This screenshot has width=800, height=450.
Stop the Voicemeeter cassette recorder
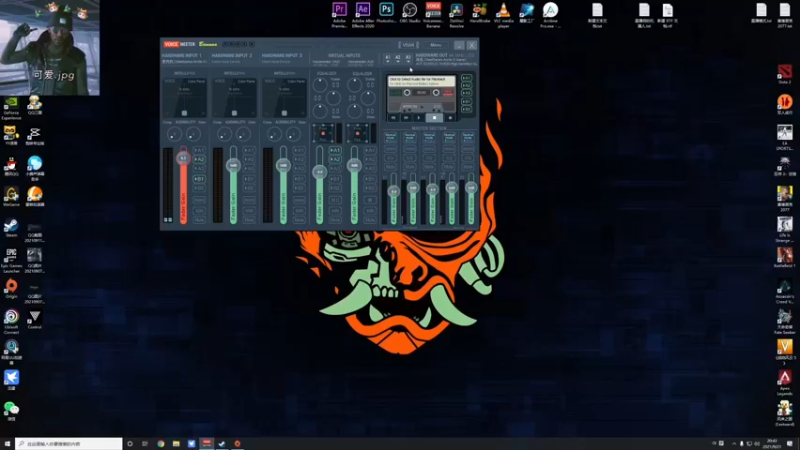[435, 118]
